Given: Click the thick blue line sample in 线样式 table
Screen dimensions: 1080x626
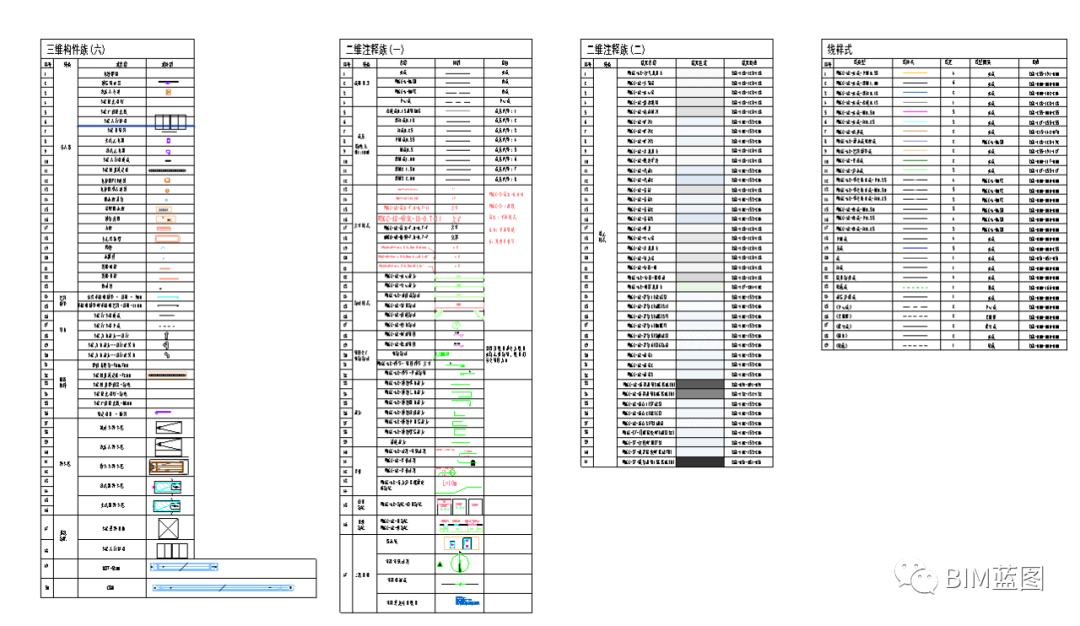Looking at the screenshot, I should [x=915, y=248].
